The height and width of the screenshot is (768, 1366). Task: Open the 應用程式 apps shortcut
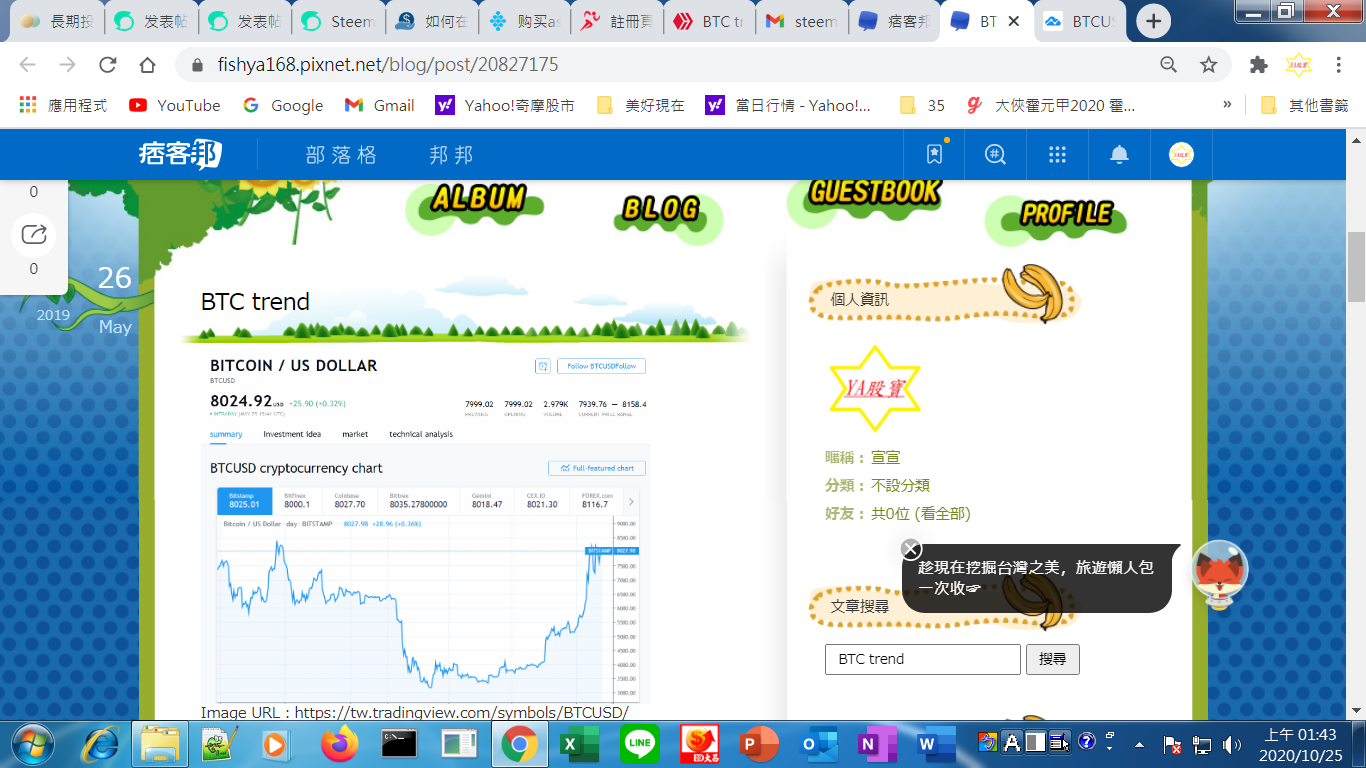pyautogui.click(x=63, y=105)
